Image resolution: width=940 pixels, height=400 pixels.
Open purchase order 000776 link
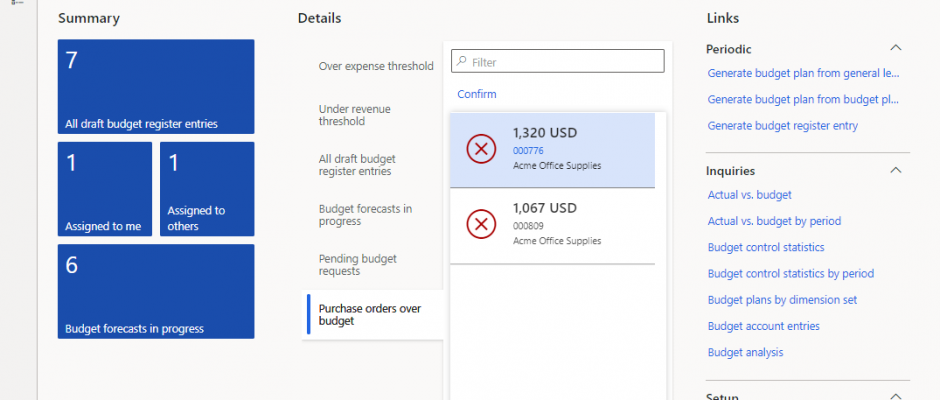528,151
